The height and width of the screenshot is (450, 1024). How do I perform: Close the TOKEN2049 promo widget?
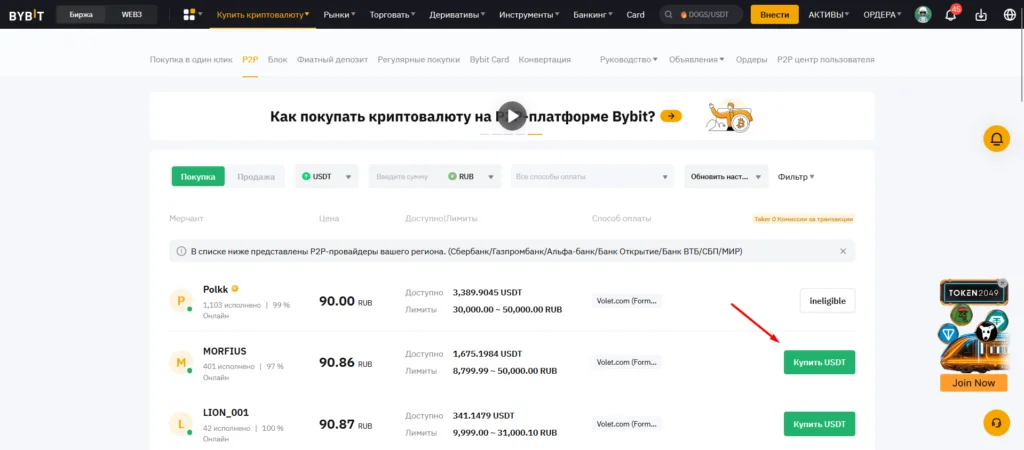point(1003,283)
